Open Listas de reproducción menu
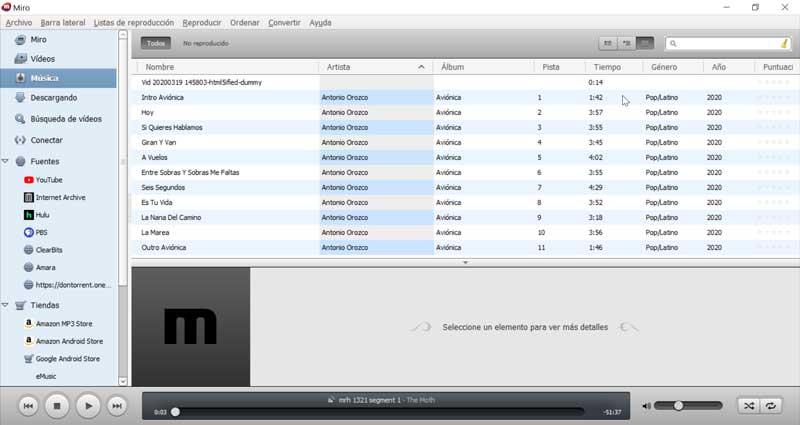The width and height of the screenshot is (800, 425). point(134,23)
